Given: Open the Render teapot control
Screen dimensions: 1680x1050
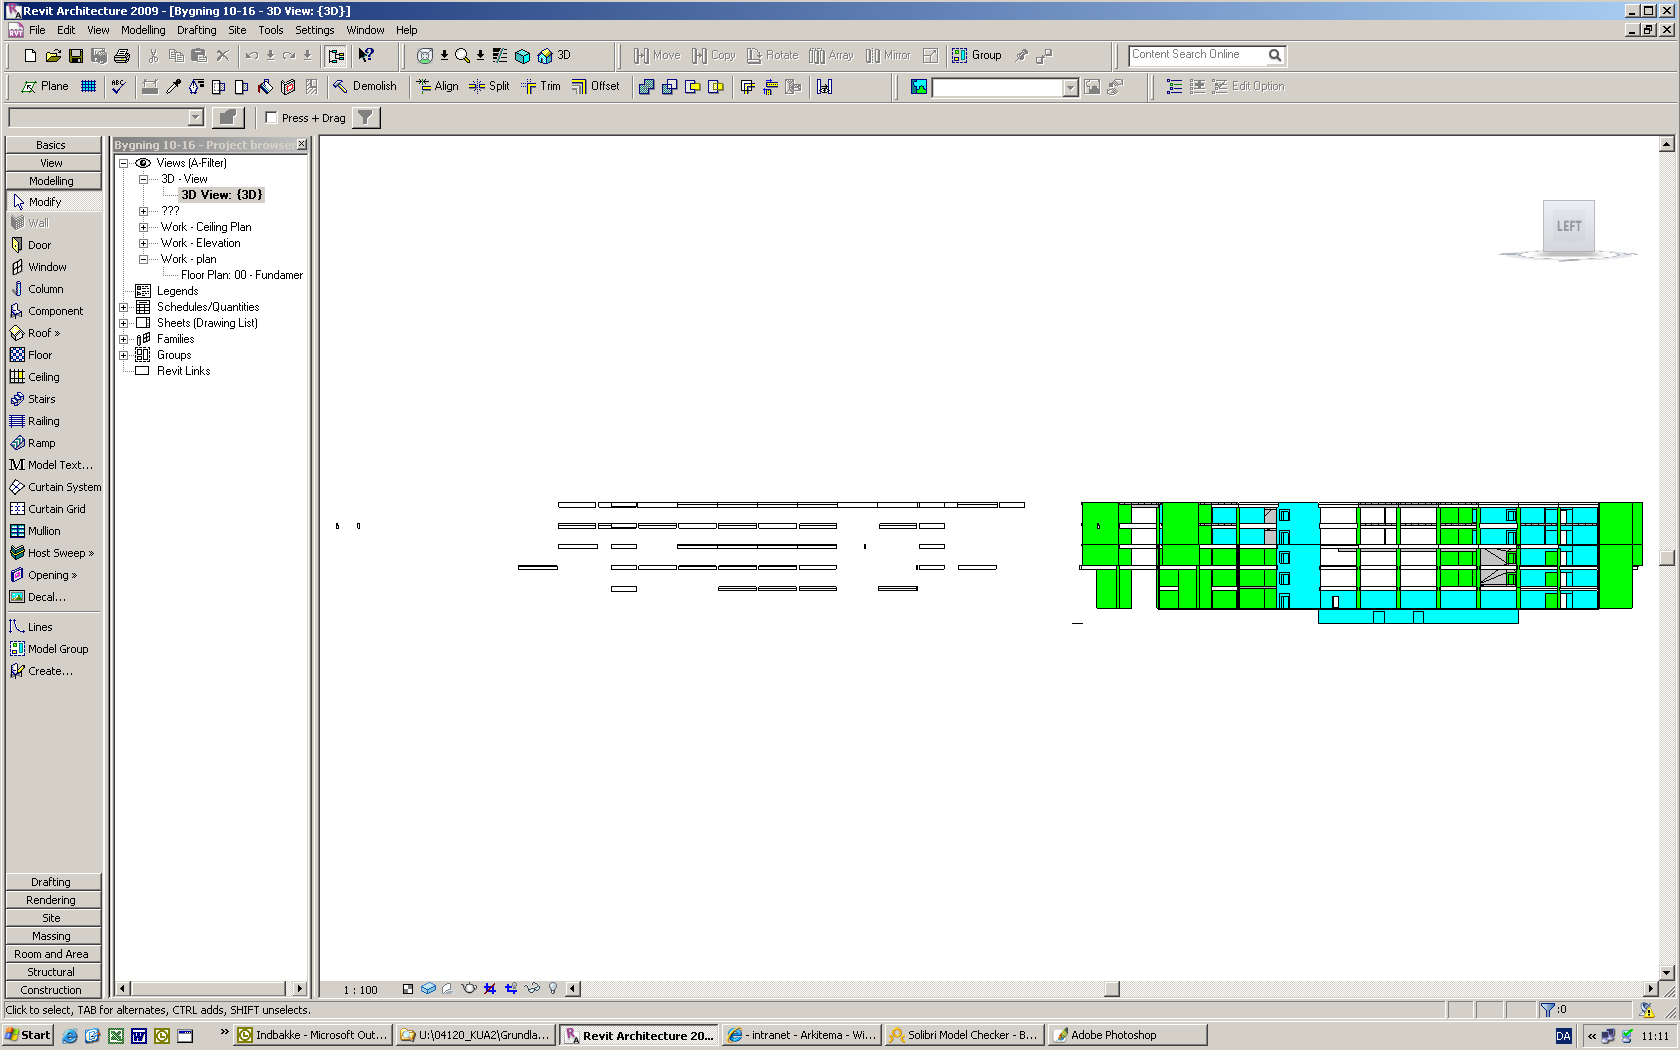Looking at the screenshot, I should pos(468,988).
